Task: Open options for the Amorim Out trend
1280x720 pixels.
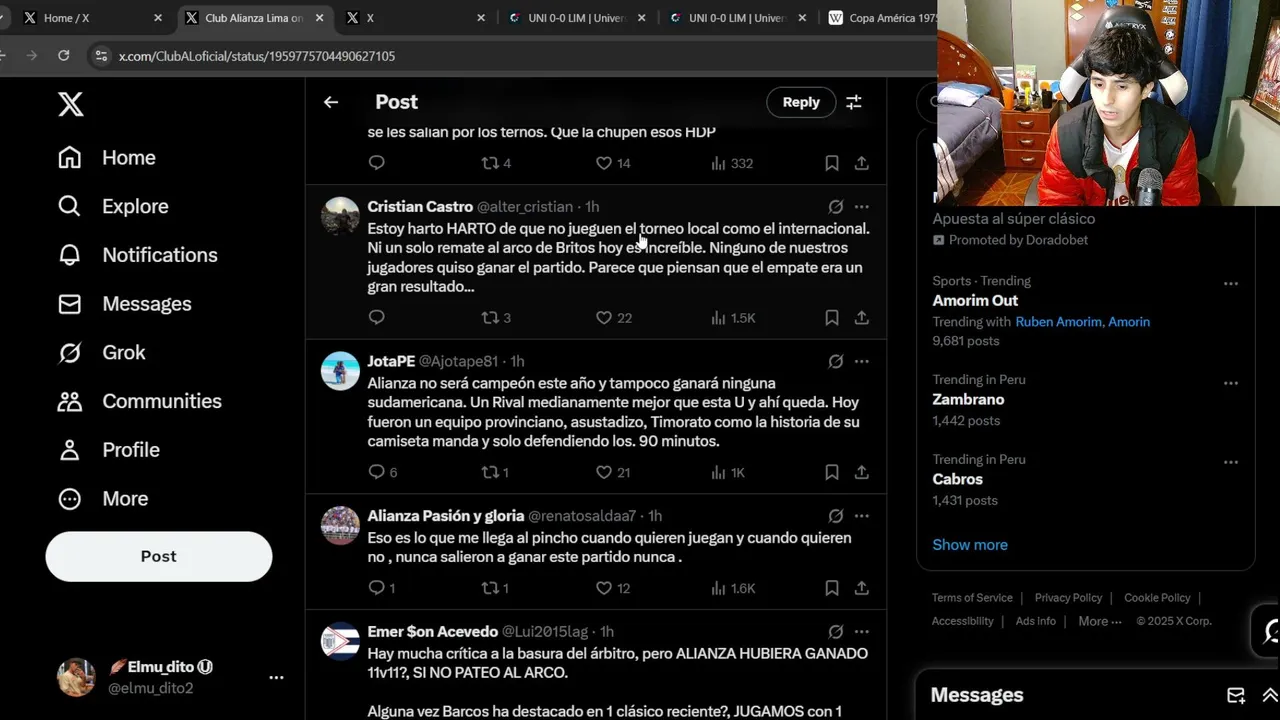Action: coord(1231,284)
